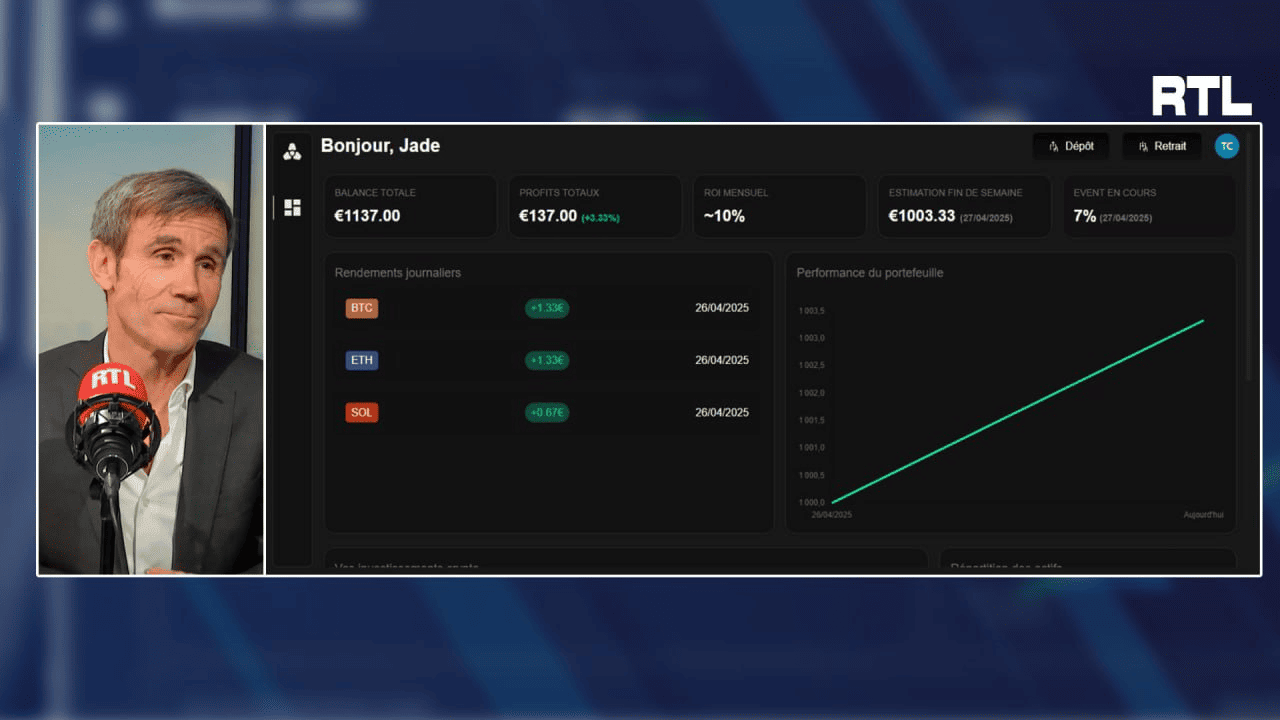Click the SOL asset badge
1280x720 pixels.
point(361,412)
